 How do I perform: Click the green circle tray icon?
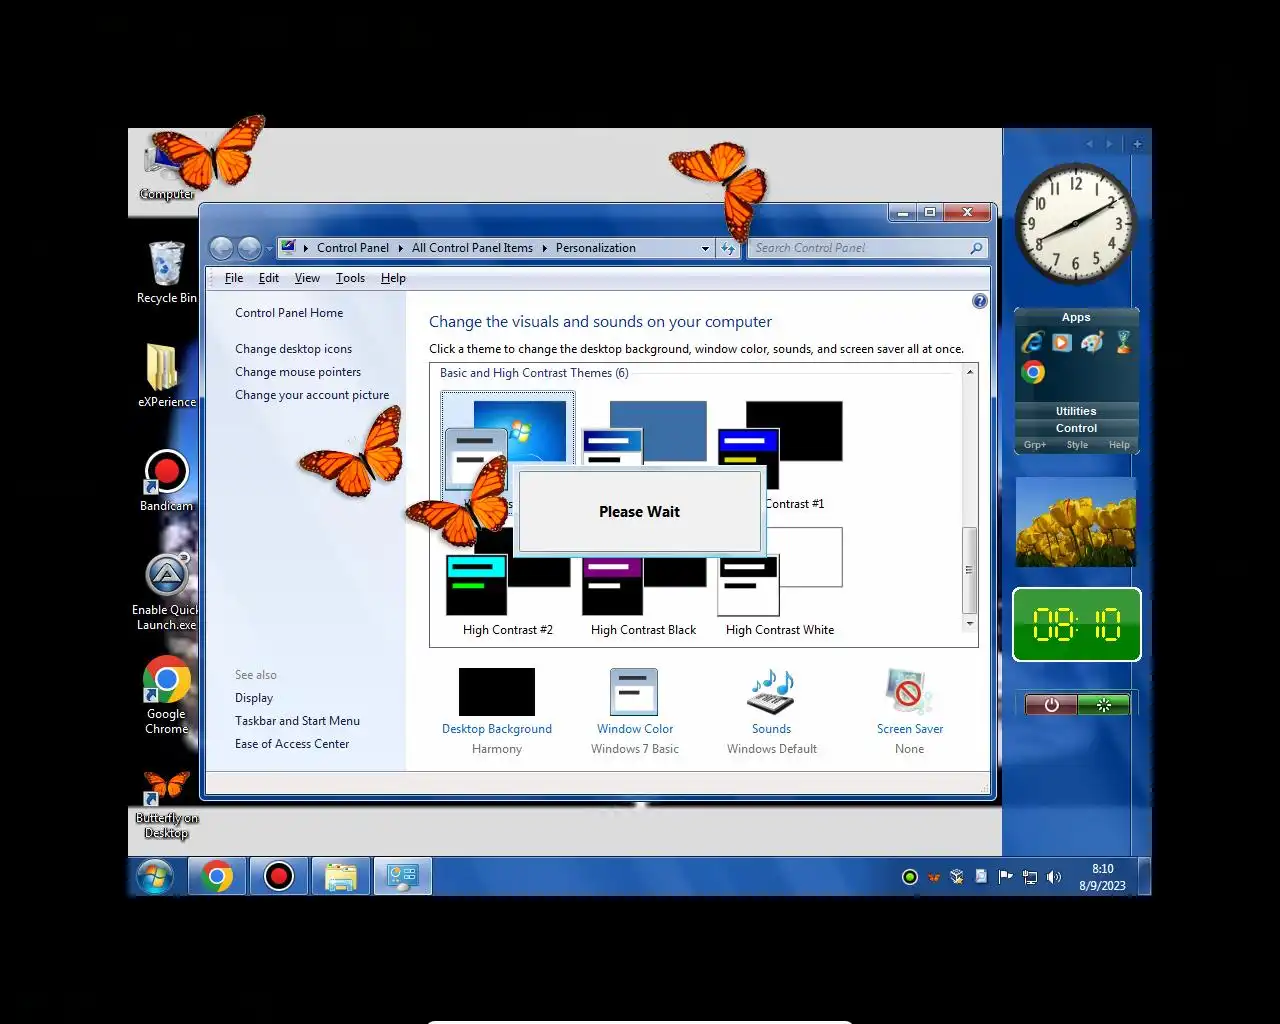(910, 877)
